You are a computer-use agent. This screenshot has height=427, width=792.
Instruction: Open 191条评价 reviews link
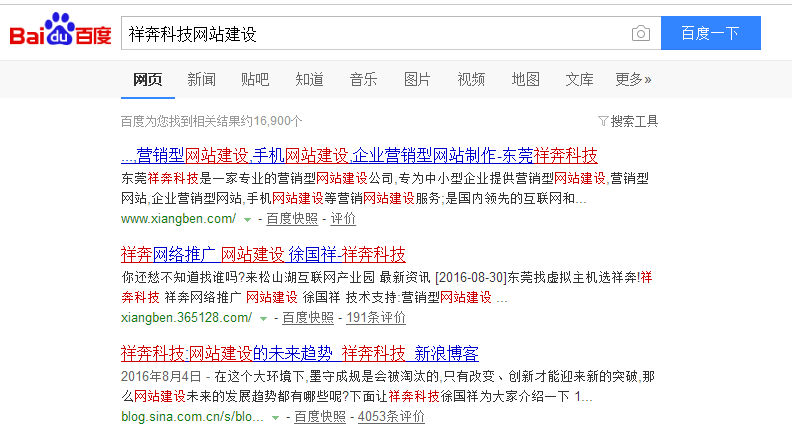tap(376, 318)
